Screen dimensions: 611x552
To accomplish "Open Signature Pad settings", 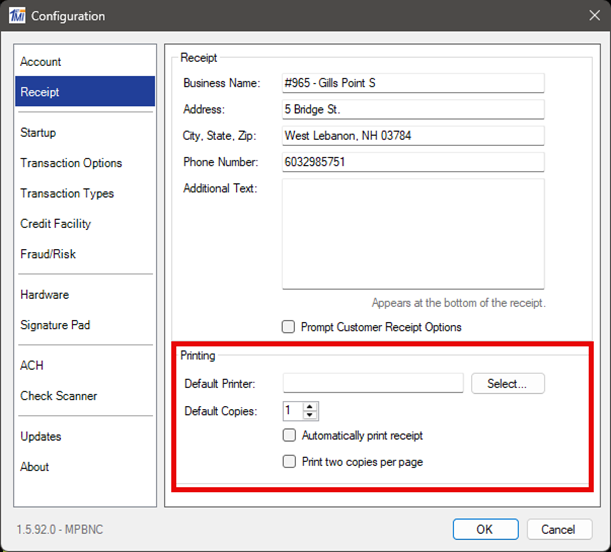I will [x=55, y=325].
